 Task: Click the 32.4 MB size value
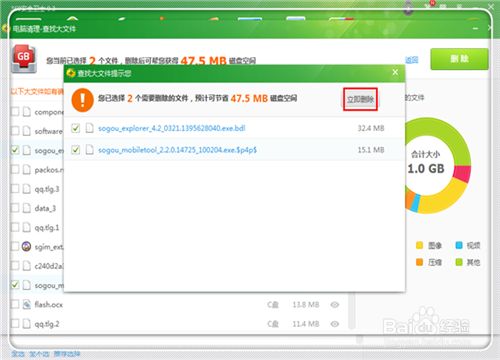[371, 128]
